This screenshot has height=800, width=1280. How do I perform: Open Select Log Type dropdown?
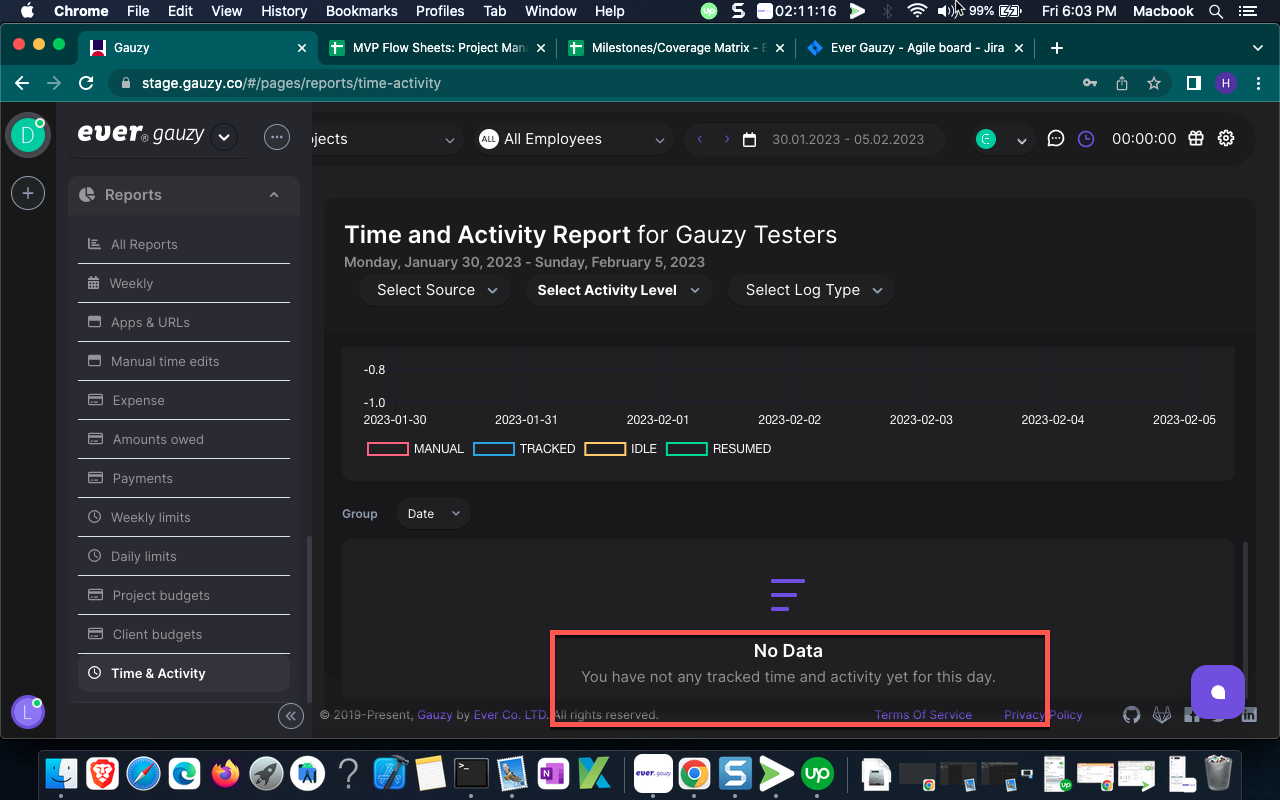(812, 290)
